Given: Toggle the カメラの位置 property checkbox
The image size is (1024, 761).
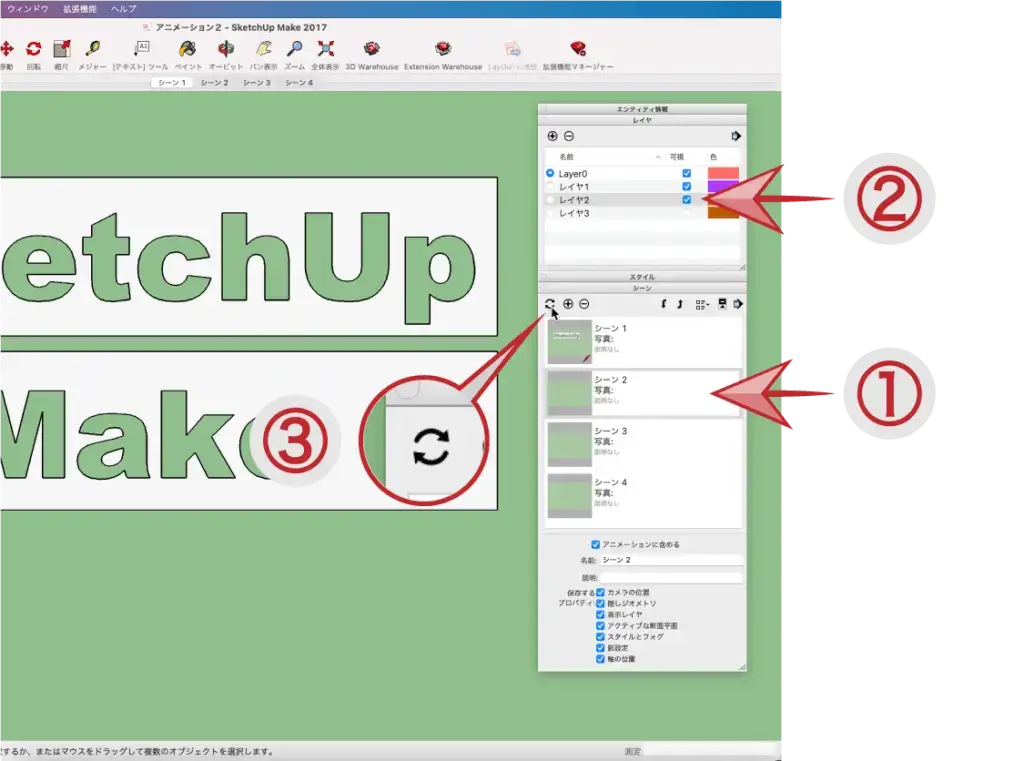Looking at the screenshot, I should pos(600,593).
